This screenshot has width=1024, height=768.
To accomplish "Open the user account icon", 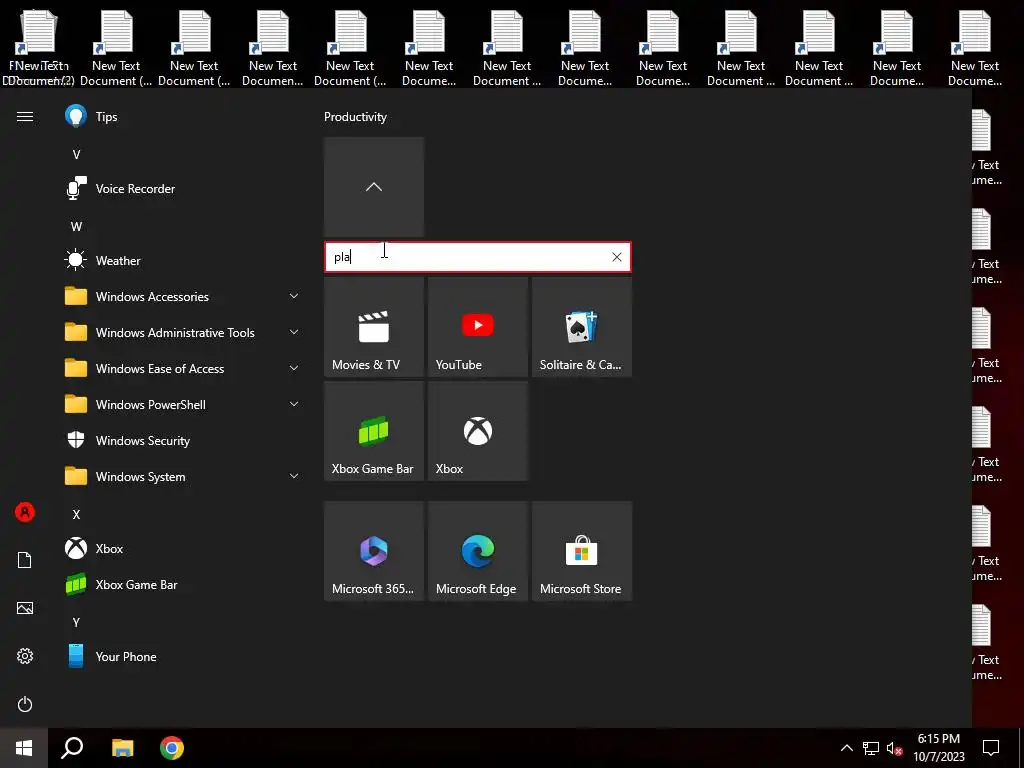I will coord(25,513).
